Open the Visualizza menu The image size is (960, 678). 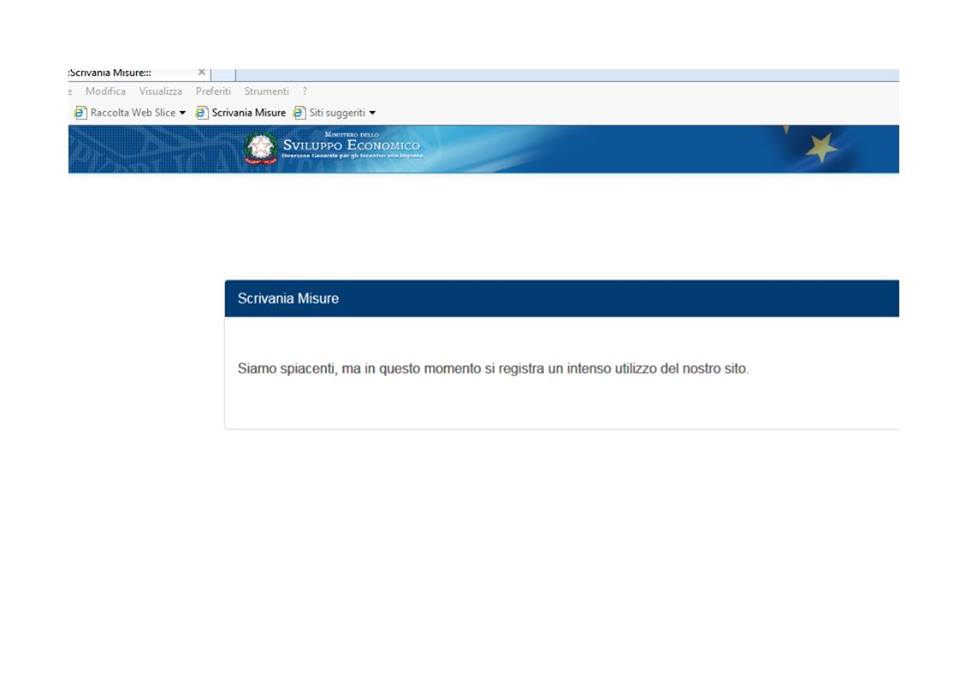[x=160, y=91]
